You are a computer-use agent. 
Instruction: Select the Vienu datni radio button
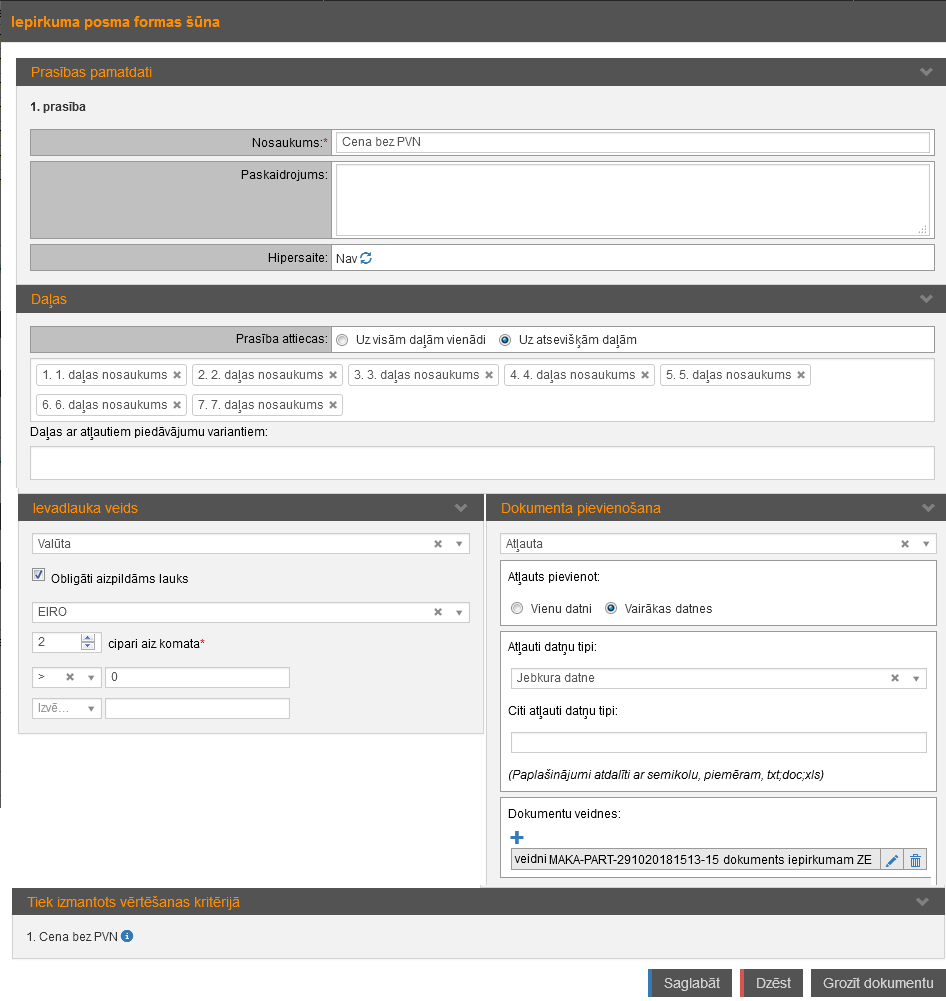pyautogui.click(x=517, y=608)
